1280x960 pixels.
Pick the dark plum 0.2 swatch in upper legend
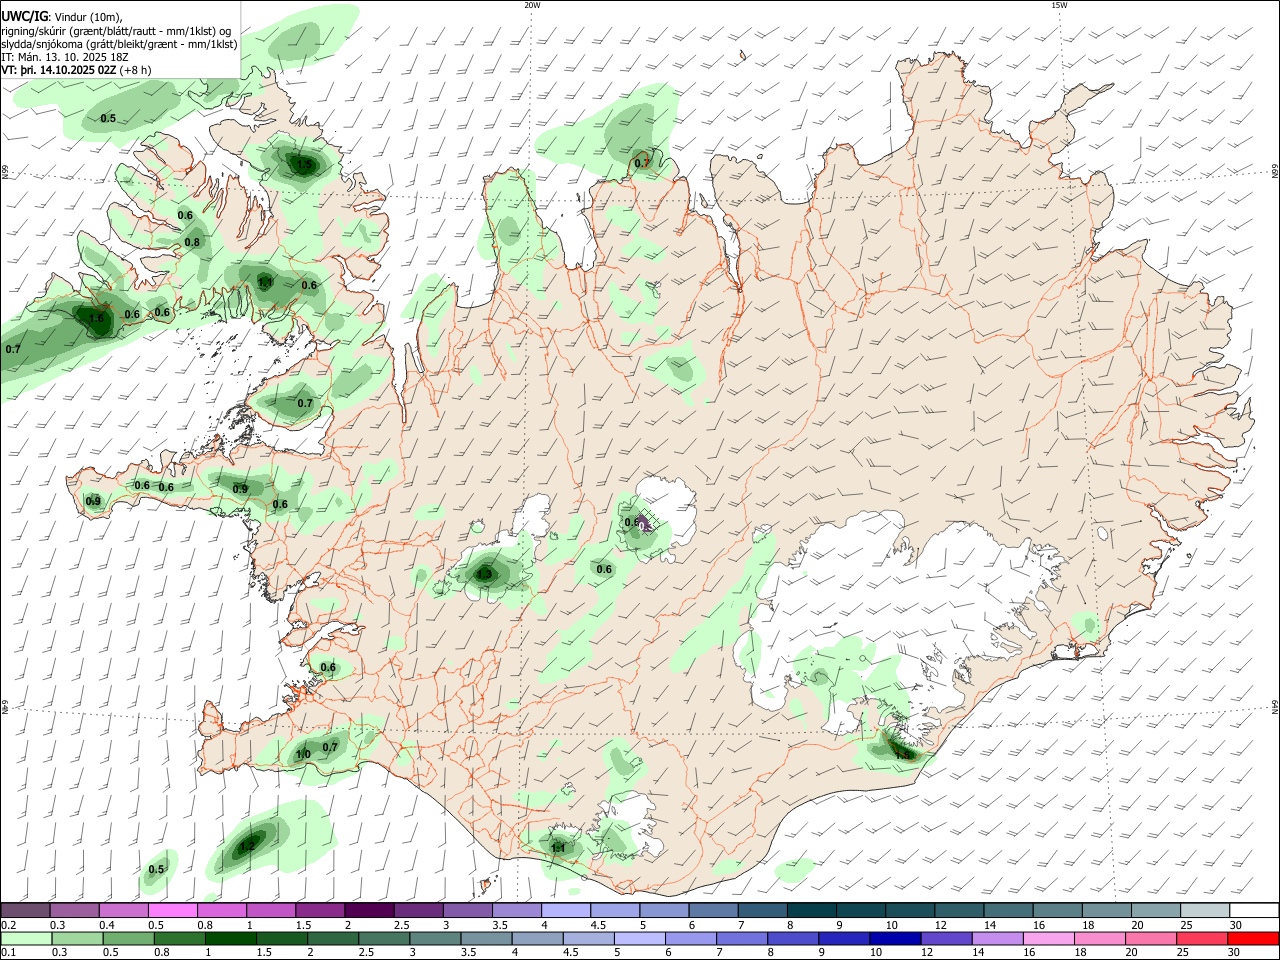click(x=26, y=911)
